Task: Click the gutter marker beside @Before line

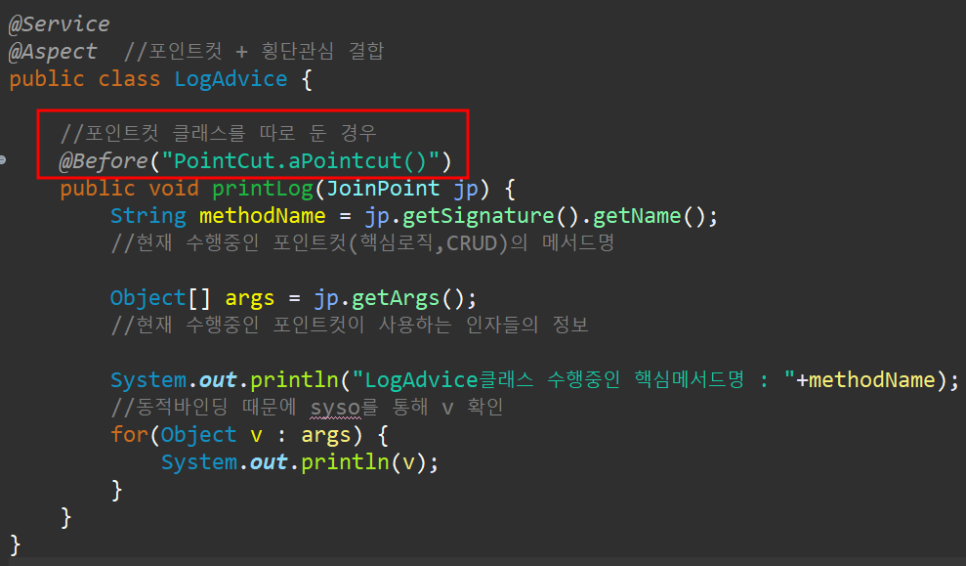Action: pos(3,160)
